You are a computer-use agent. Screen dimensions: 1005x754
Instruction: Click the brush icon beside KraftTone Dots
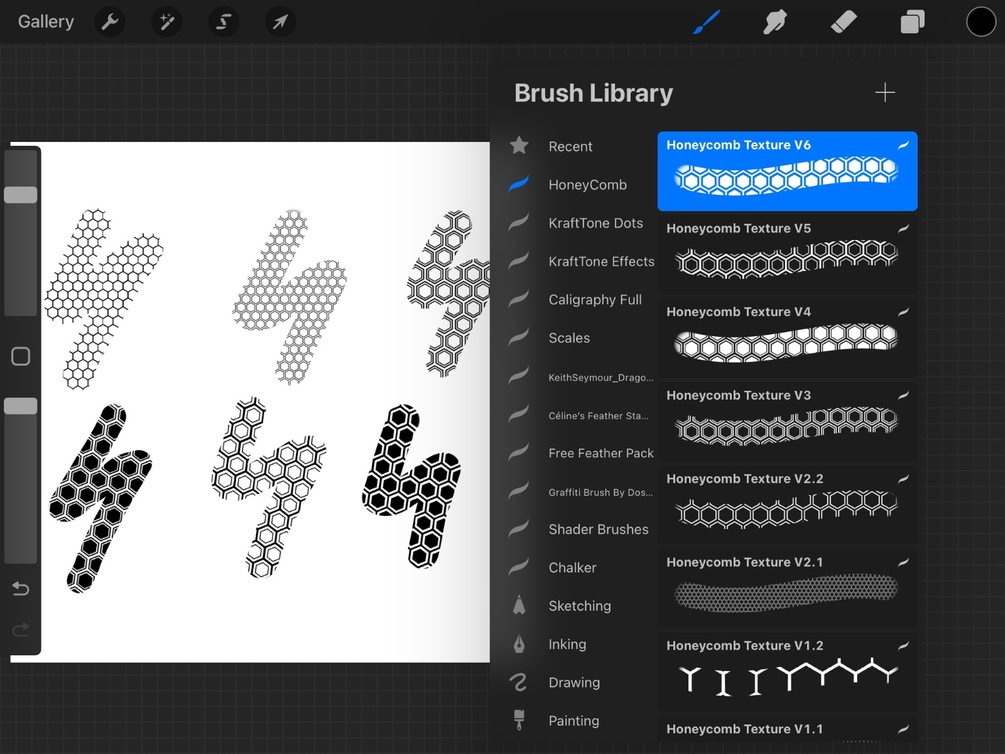tap(519, 222)
